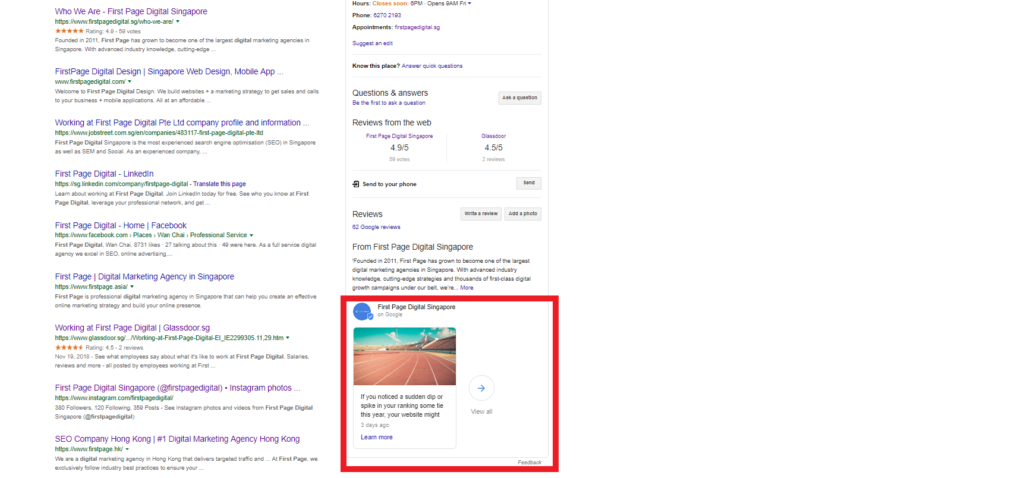
Task: Expand dropdown arrow beside the glassdoor.sg URL
Action: click(x=288, y=338)
